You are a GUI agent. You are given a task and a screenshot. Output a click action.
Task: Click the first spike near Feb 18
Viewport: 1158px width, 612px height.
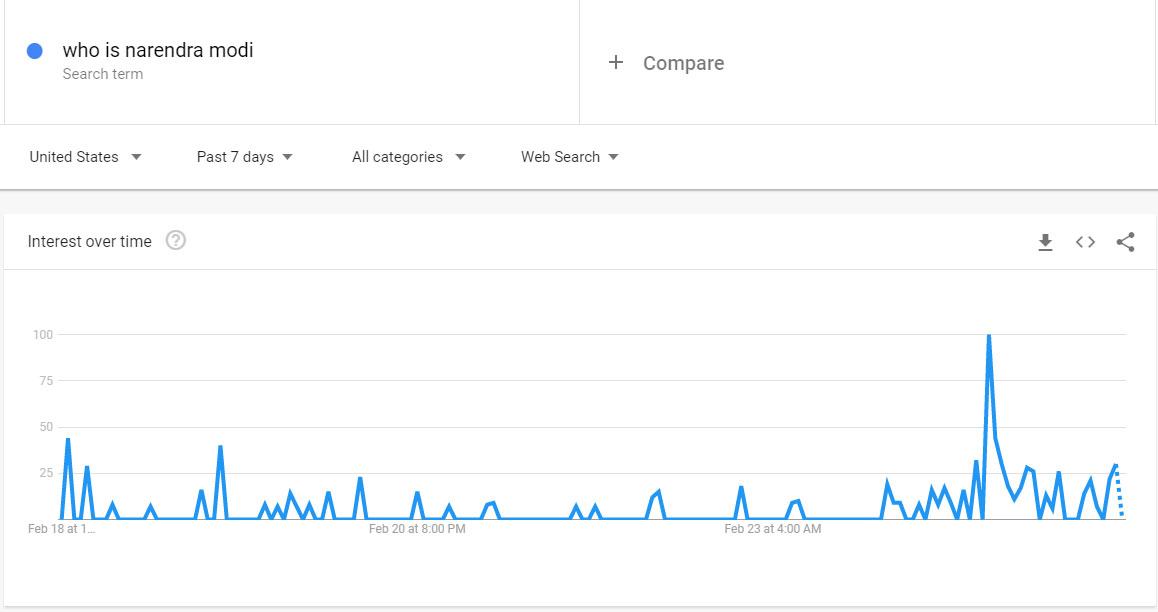pyautogui.click(x=67, y=441)
